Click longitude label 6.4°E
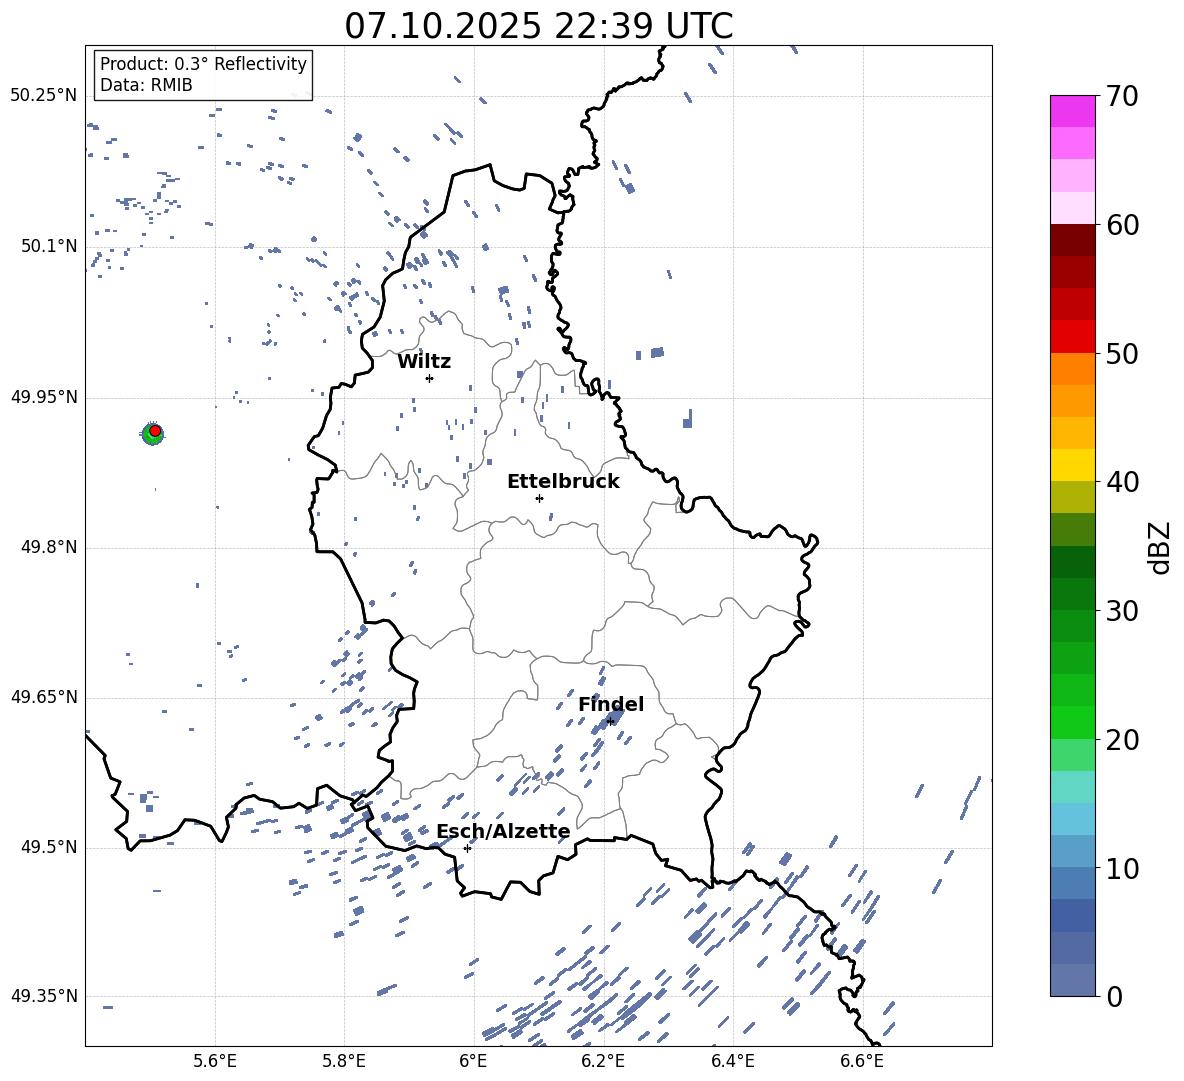1184x1081 pixels. pos(732,1061)
